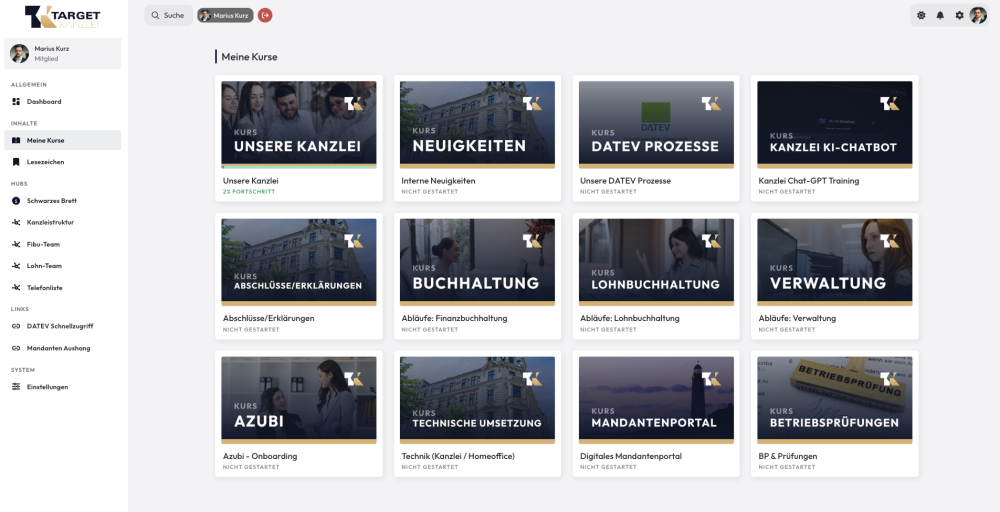This screenshot has height=512, width=1000.
Task: Select Meine Kurse in sidebar
Action: (x=45, y=140)
